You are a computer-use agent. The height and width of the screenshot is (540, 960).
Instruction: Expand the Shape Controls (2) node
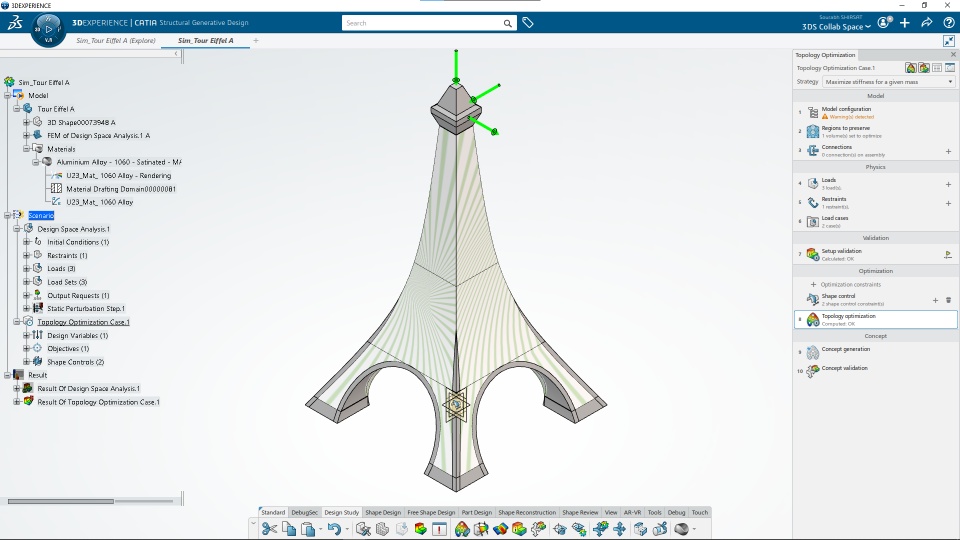(x=26, y=362)
